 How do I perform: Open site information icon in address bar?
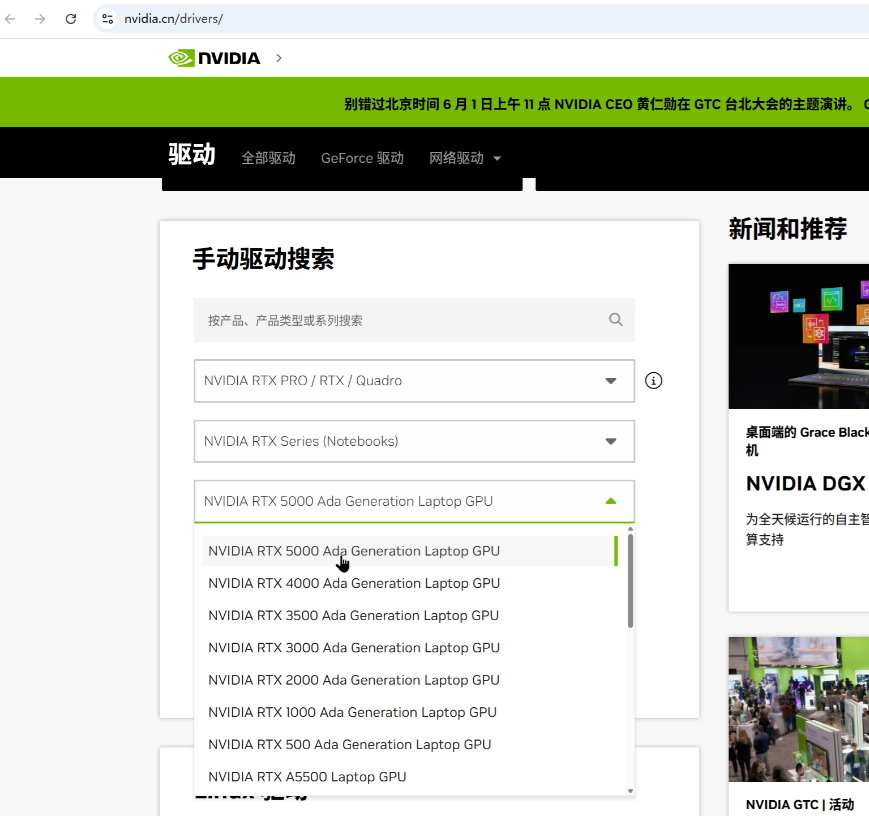(x=108, y=19)
